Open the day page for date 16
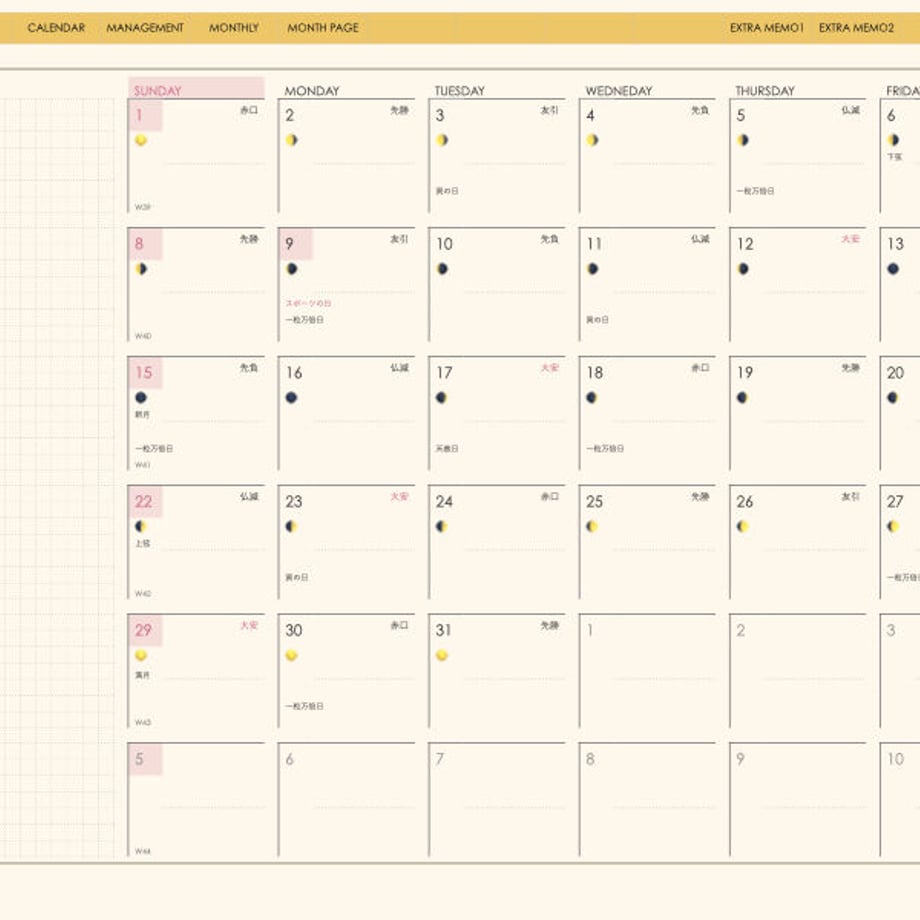Screen dimensions: 920x920 [294, 373]
